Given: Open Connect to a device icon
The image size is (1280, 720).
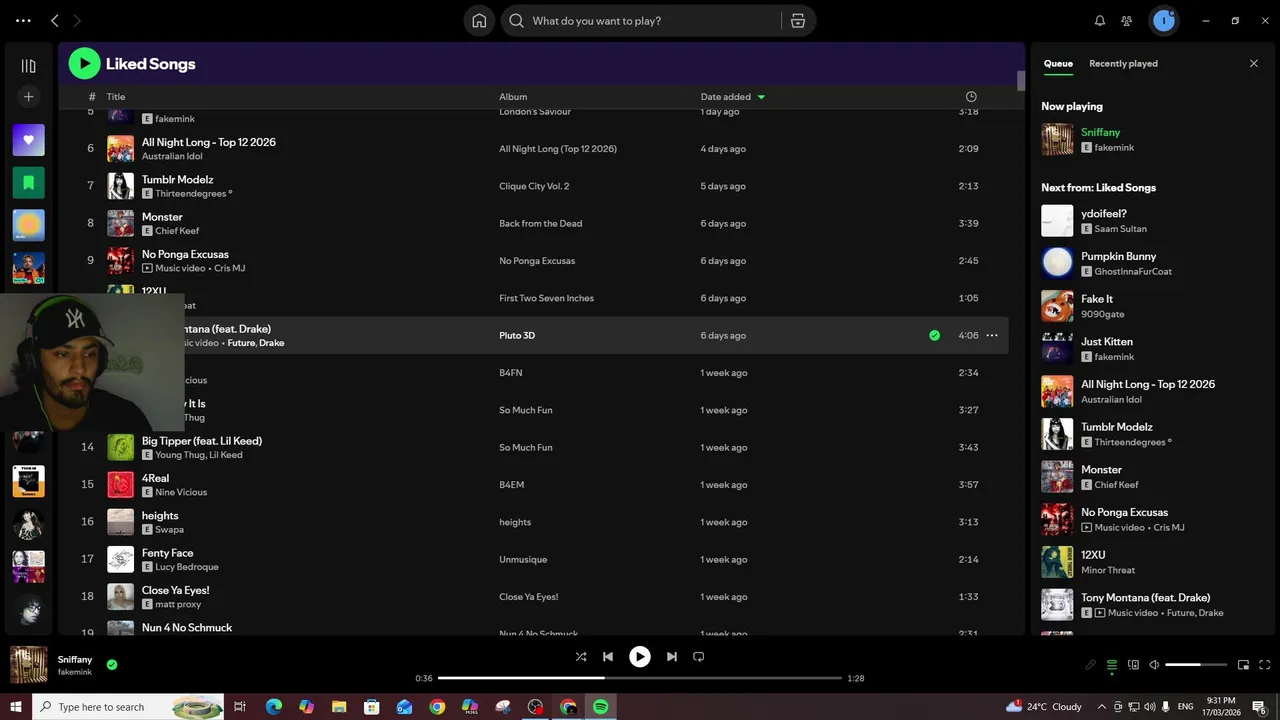Looking at the screenshot, I should 1133,665.
